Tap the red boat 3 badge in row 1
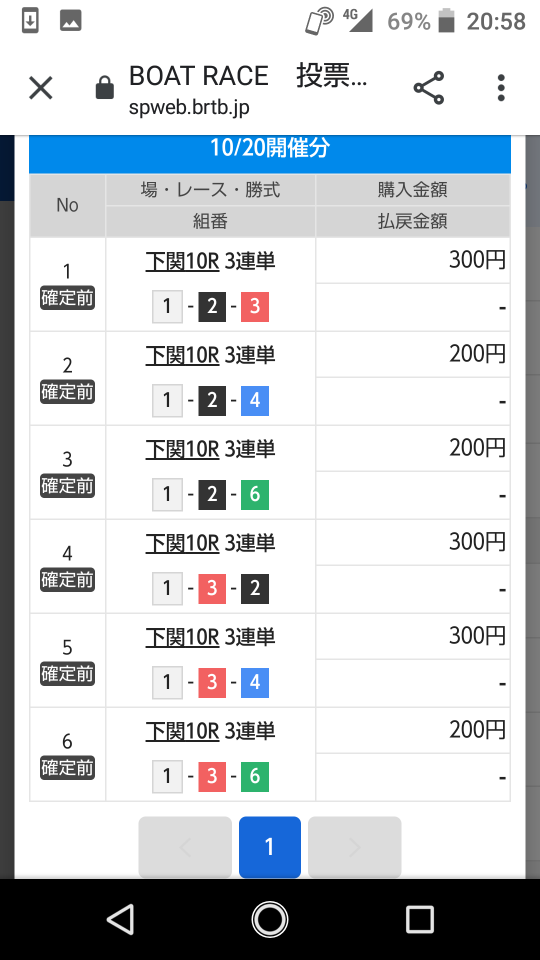The height and width of the screenshot is (960, 540). click(x=255, y=306)
